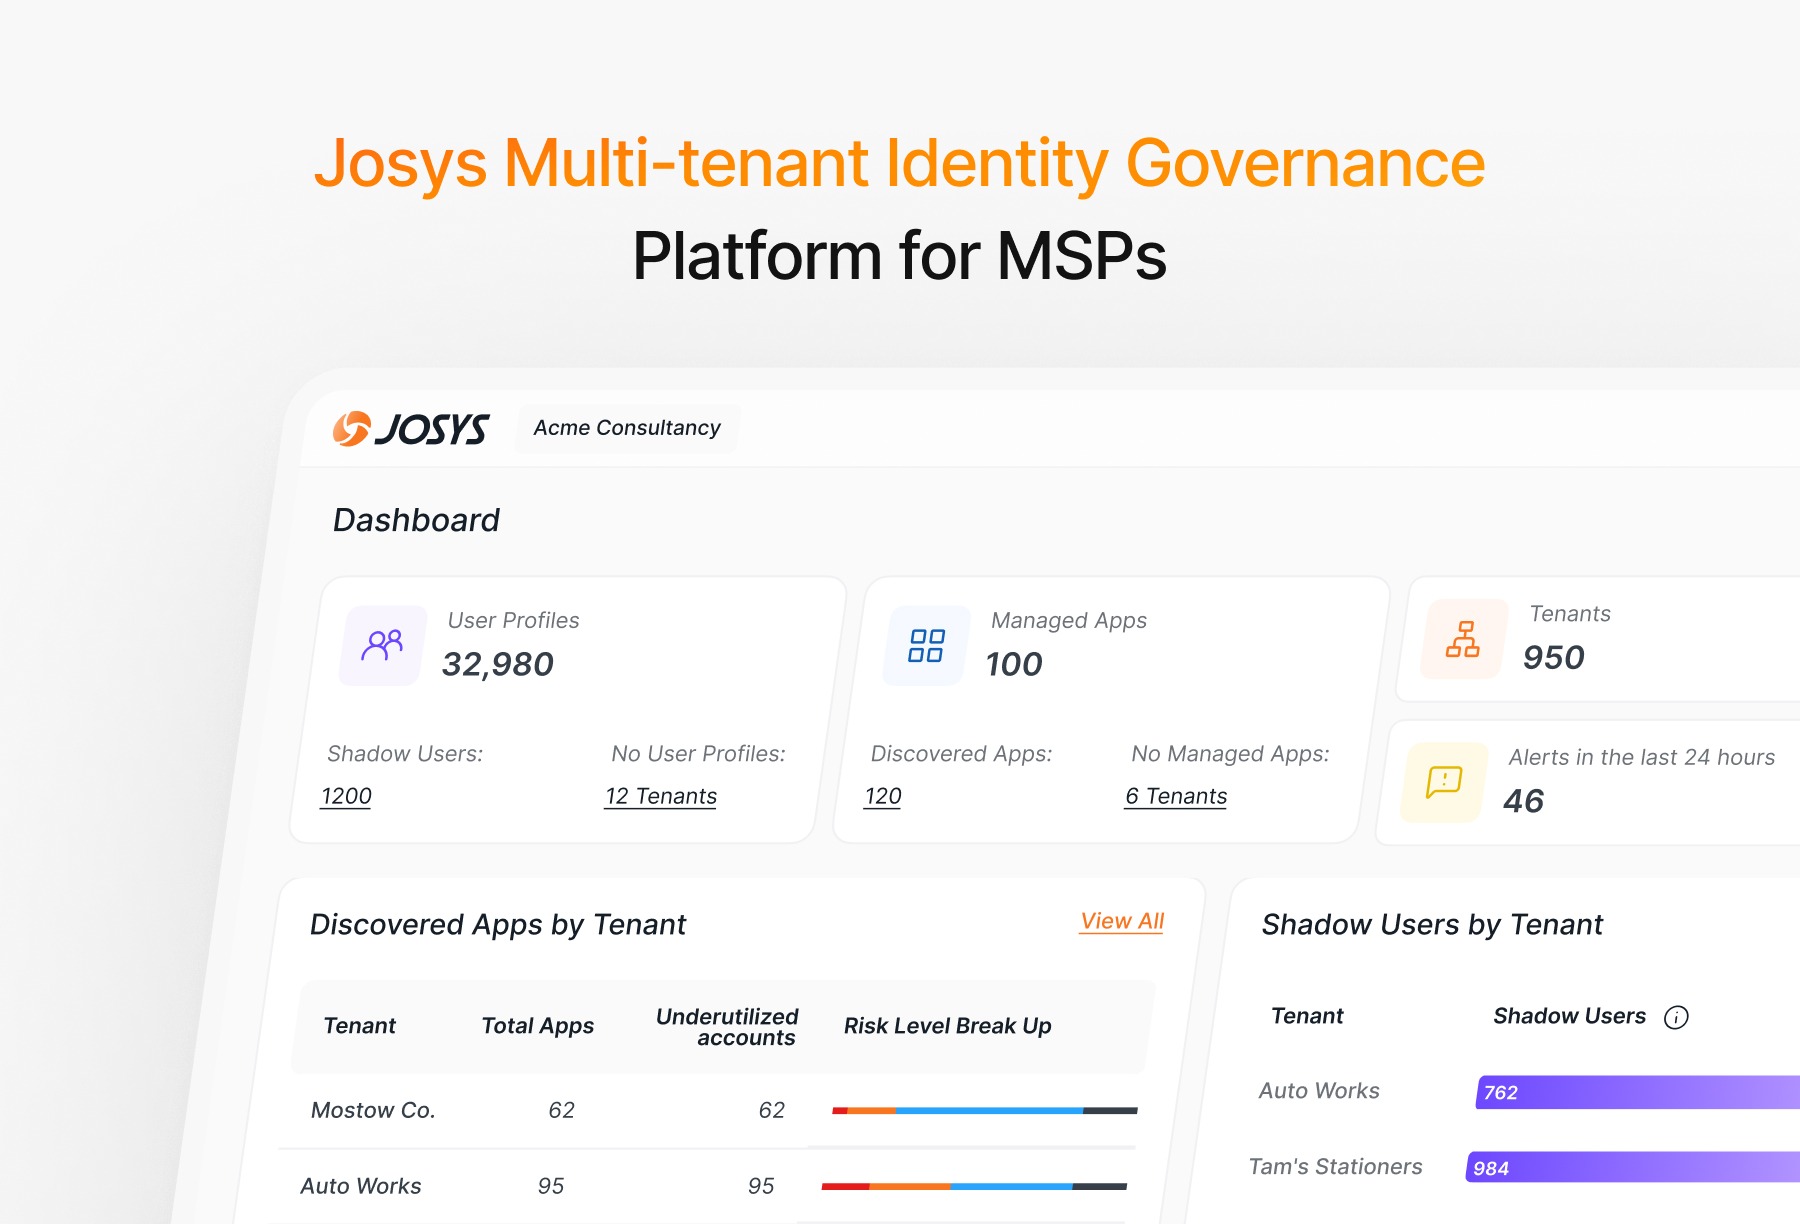Click the Tenant header in Shadow Users panel
This screenshot has width=1800, height=1224.
click(x=1307, y=1016)
